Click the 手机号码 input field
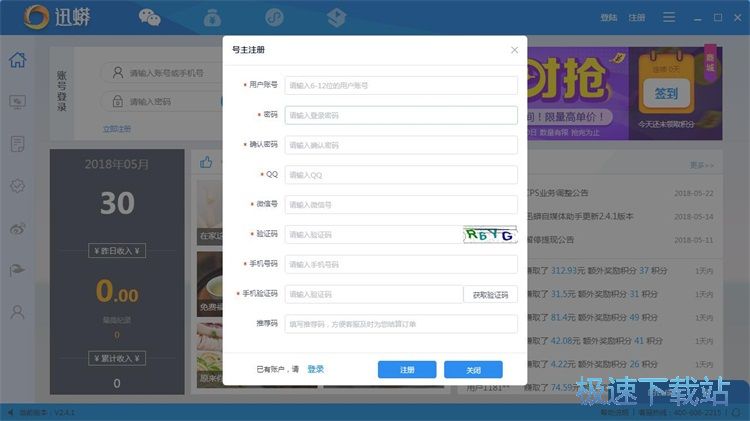Viewport: 750px width, 421px height. coord(401,264)
